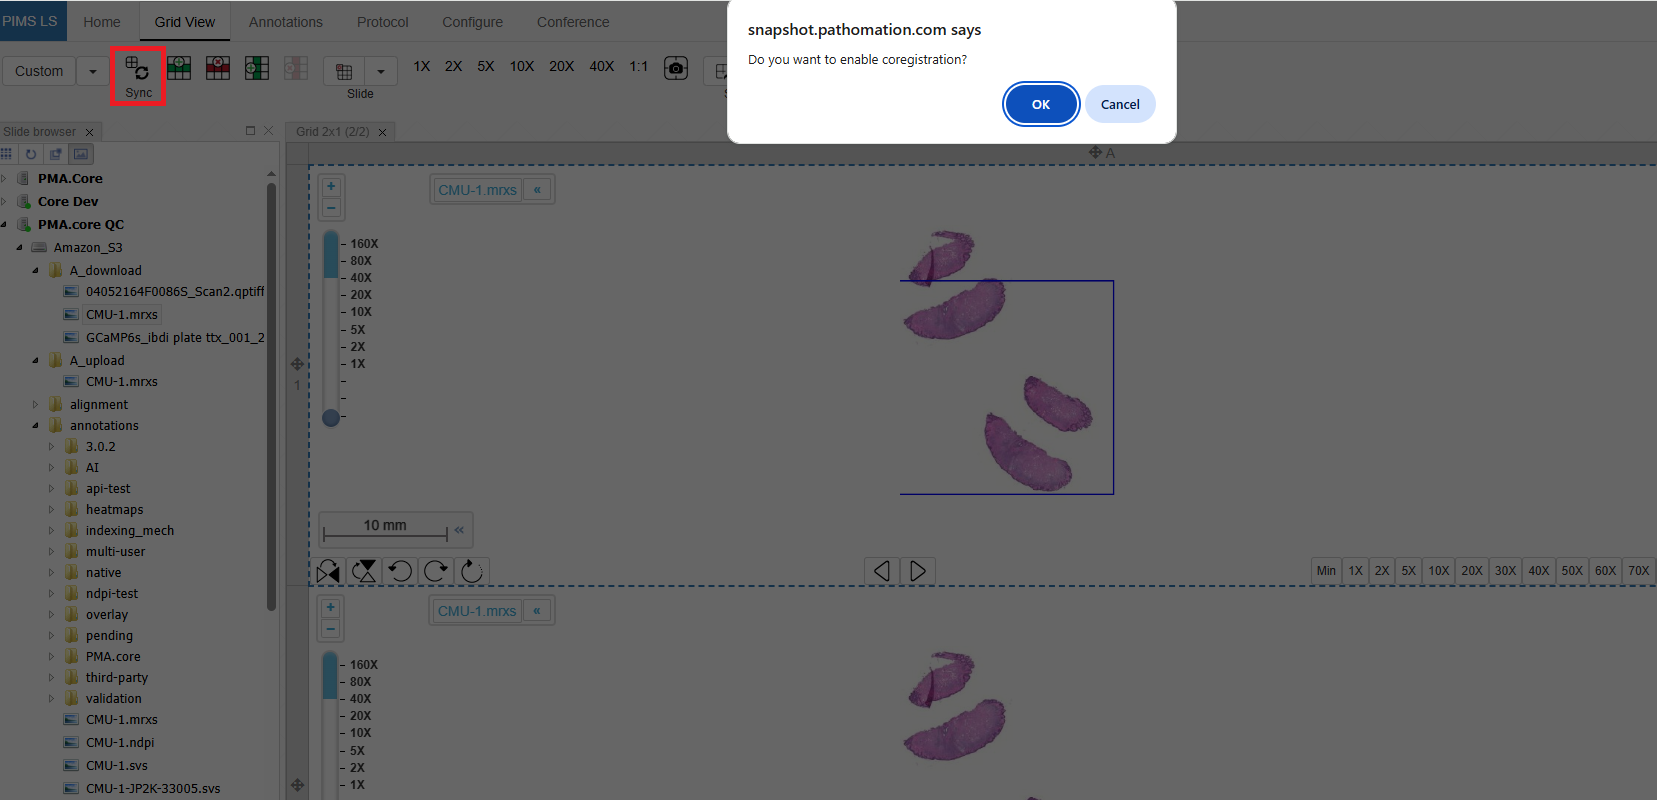1657x800 pixels.
Task: Toggle thumbnail view in Slide browser
Action: click(81, 154)
